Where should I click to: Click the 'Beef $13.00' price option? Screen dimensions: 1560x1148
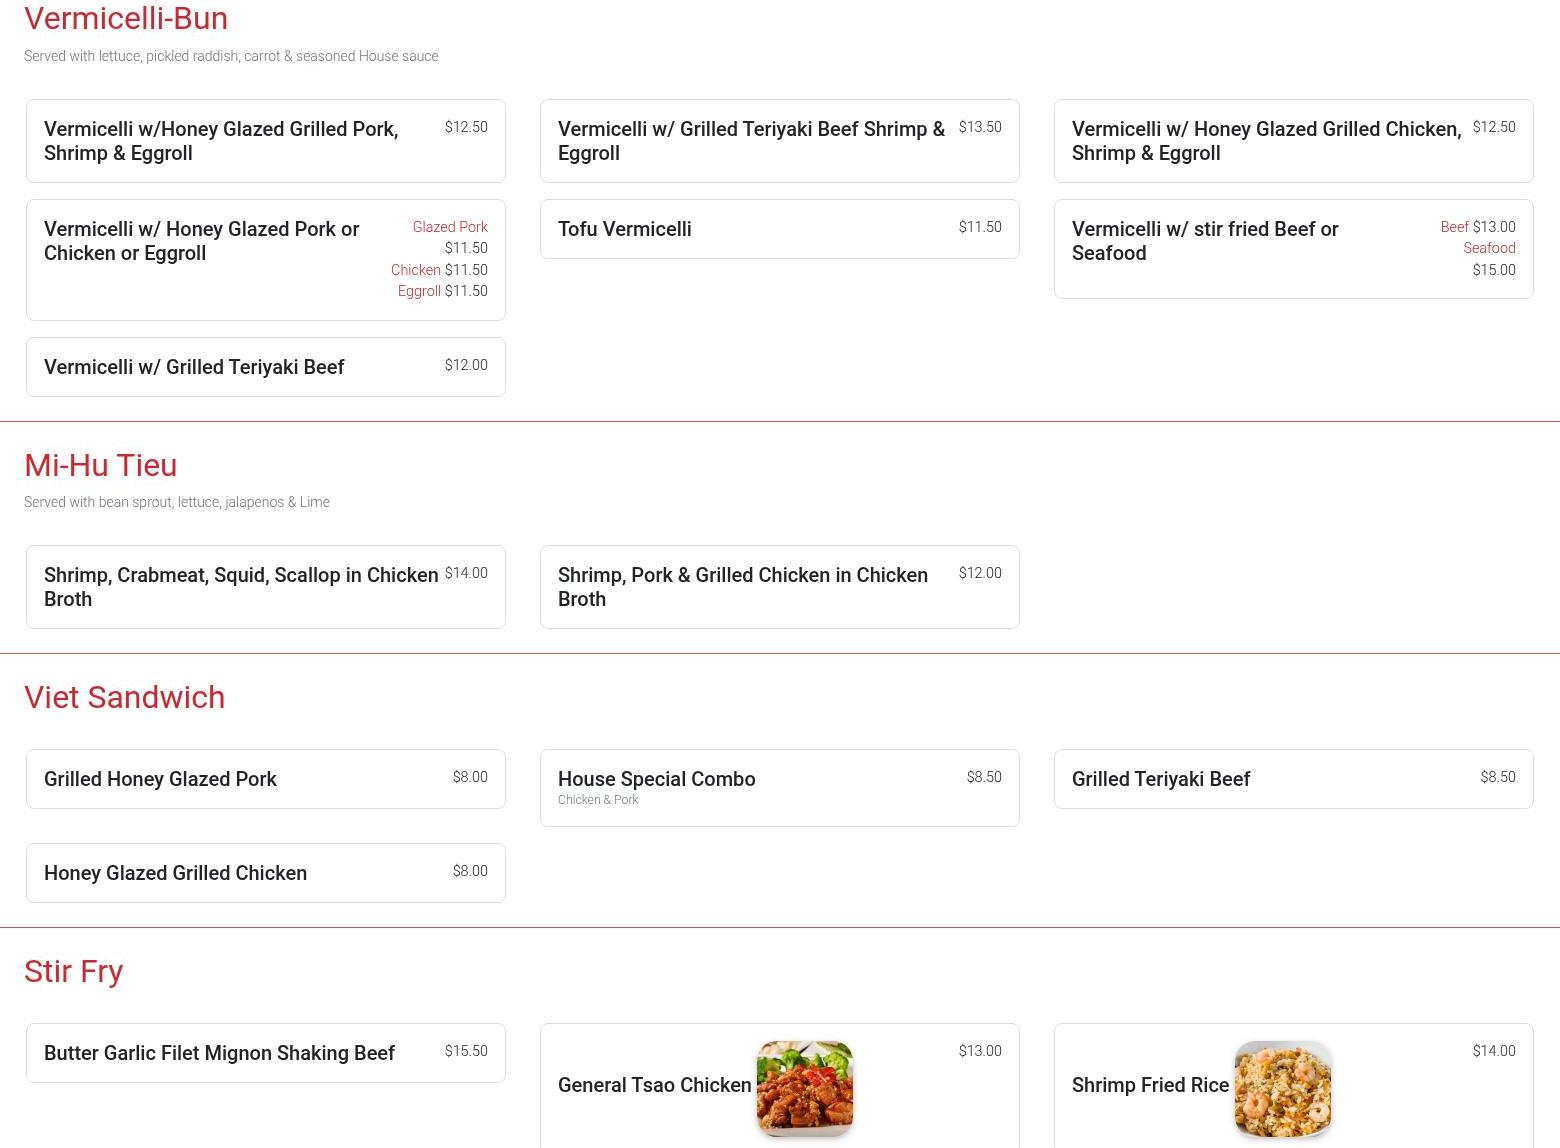1478,227
